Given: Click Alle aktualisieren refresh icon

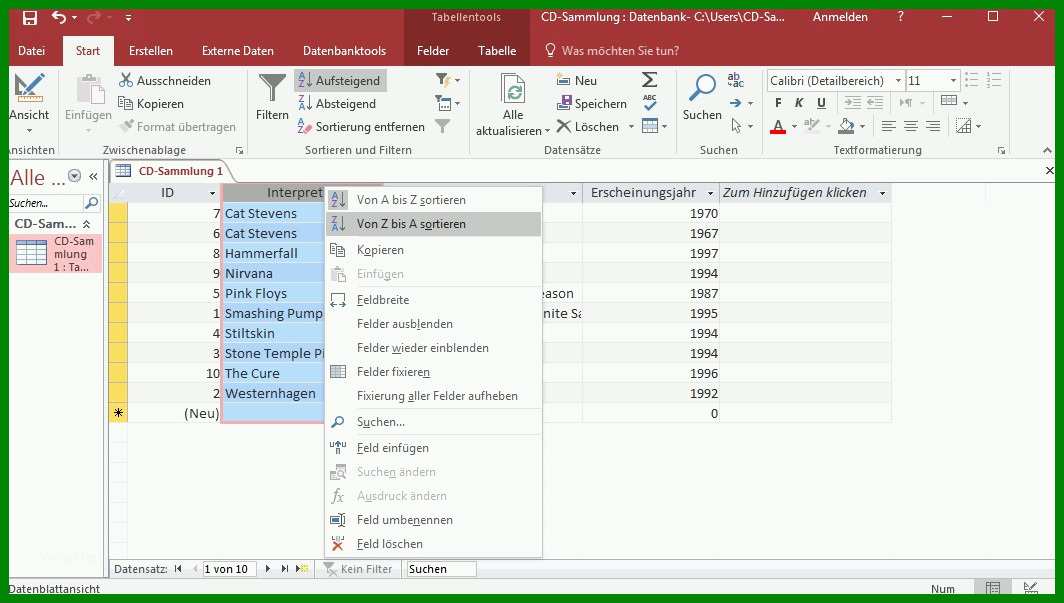Looking at the screenshot, I should pos(513,88).
